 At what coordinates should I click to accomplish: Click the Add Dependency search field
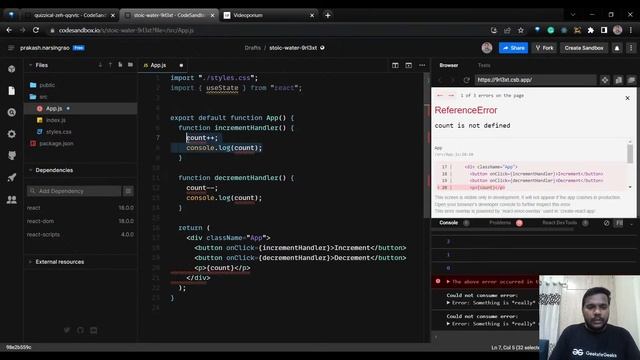click(74, 191)
